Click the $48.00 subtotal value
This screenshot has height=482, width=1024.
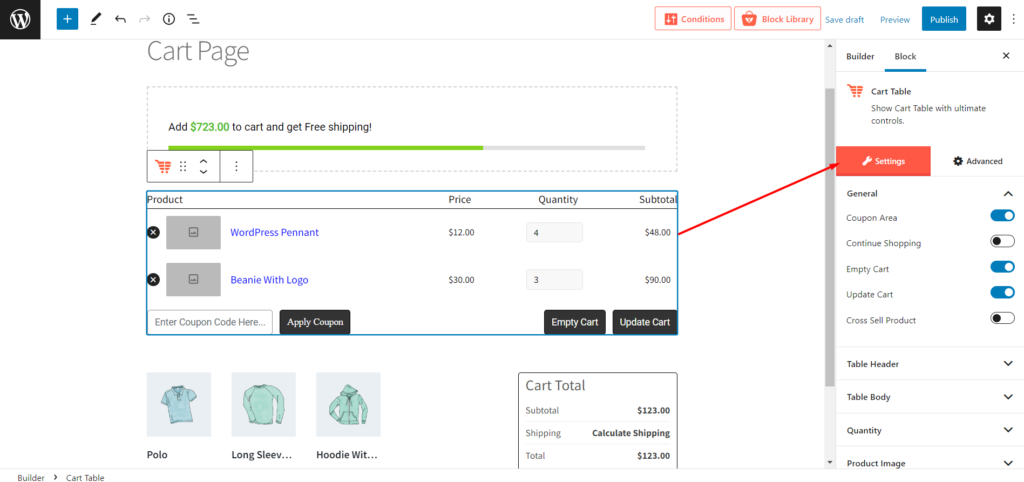click(657, 233)
